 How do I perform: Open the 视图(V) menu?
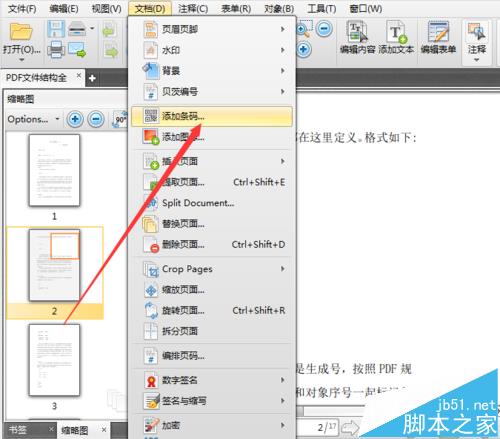tap(106, 9)
